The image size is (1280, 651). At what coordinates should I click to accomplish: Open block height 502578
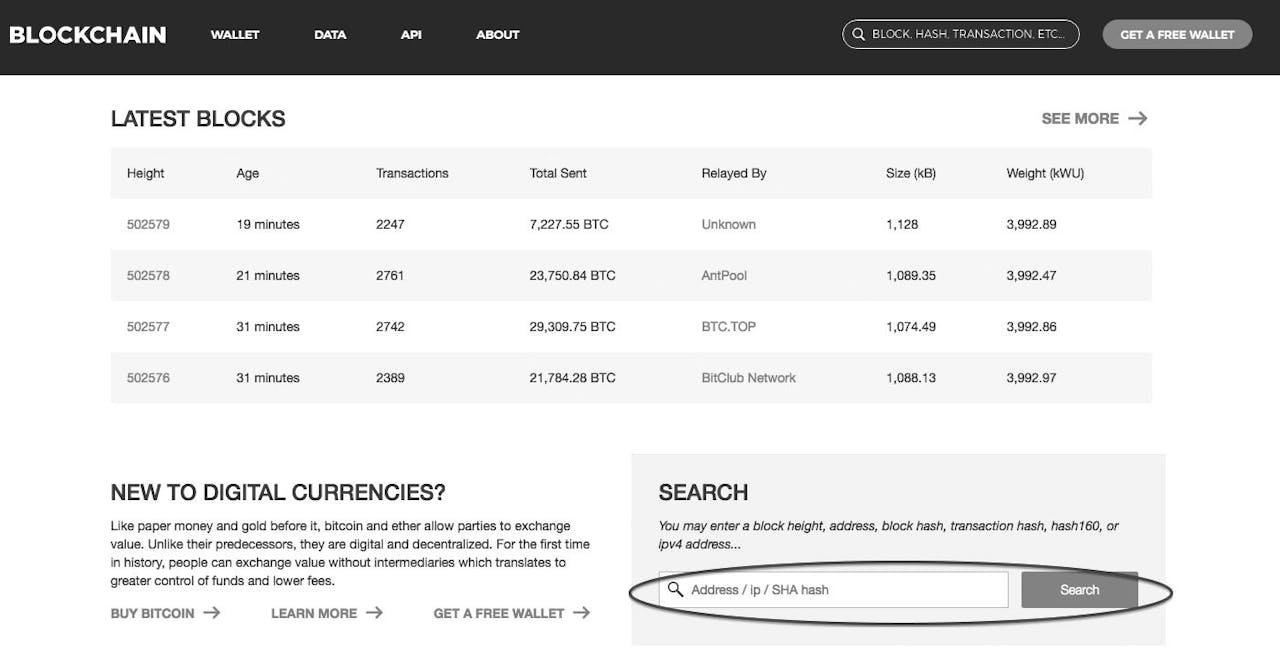(148, 276)
